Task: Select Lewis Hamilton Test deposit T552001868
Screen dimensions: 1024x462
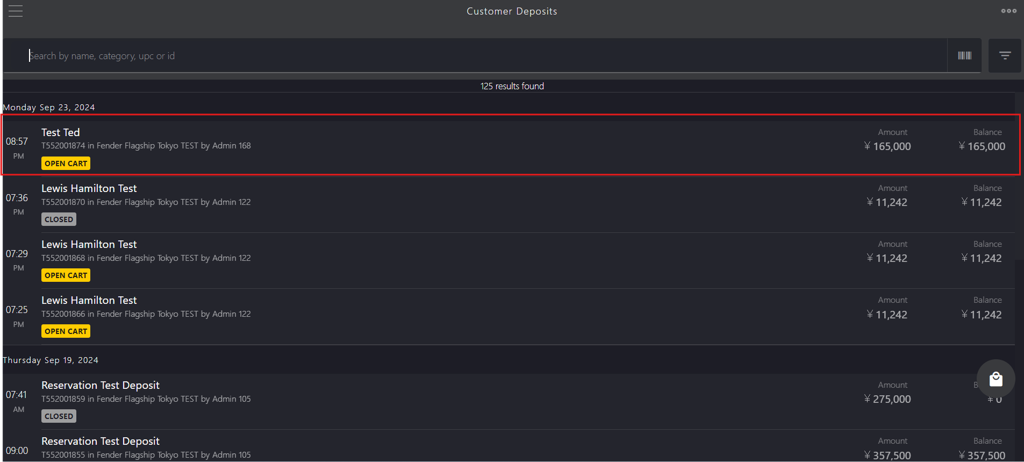Action: [509, 261]
